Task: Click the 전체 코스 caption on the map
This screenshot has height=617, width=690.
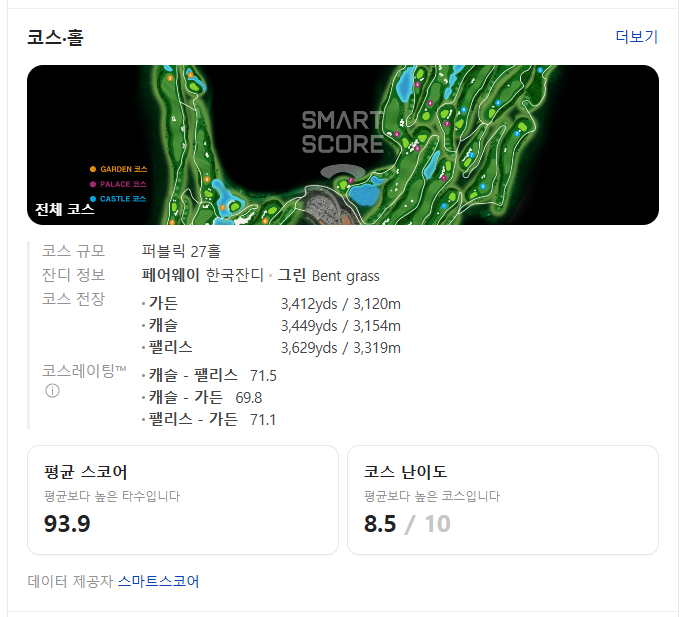Action: (x=65, y=209)
